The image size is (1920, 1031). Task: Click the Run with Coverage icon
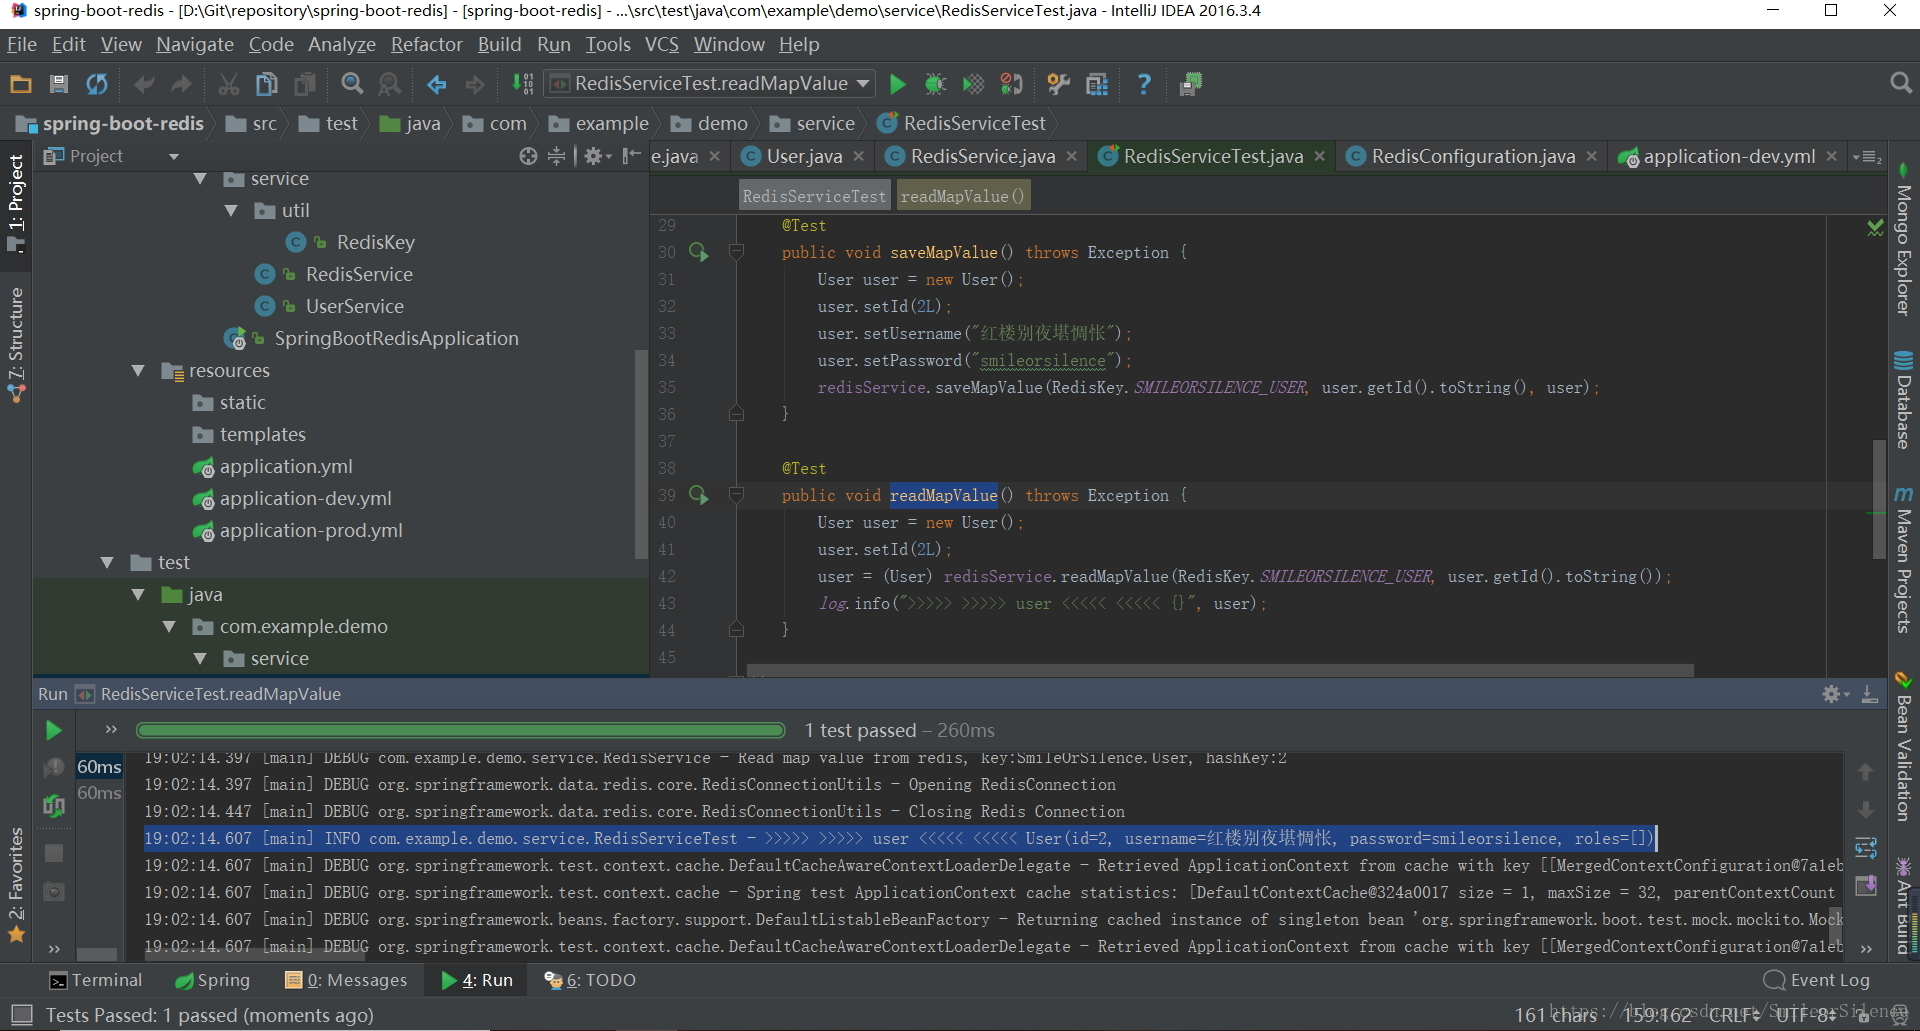[x=973, y=84]
